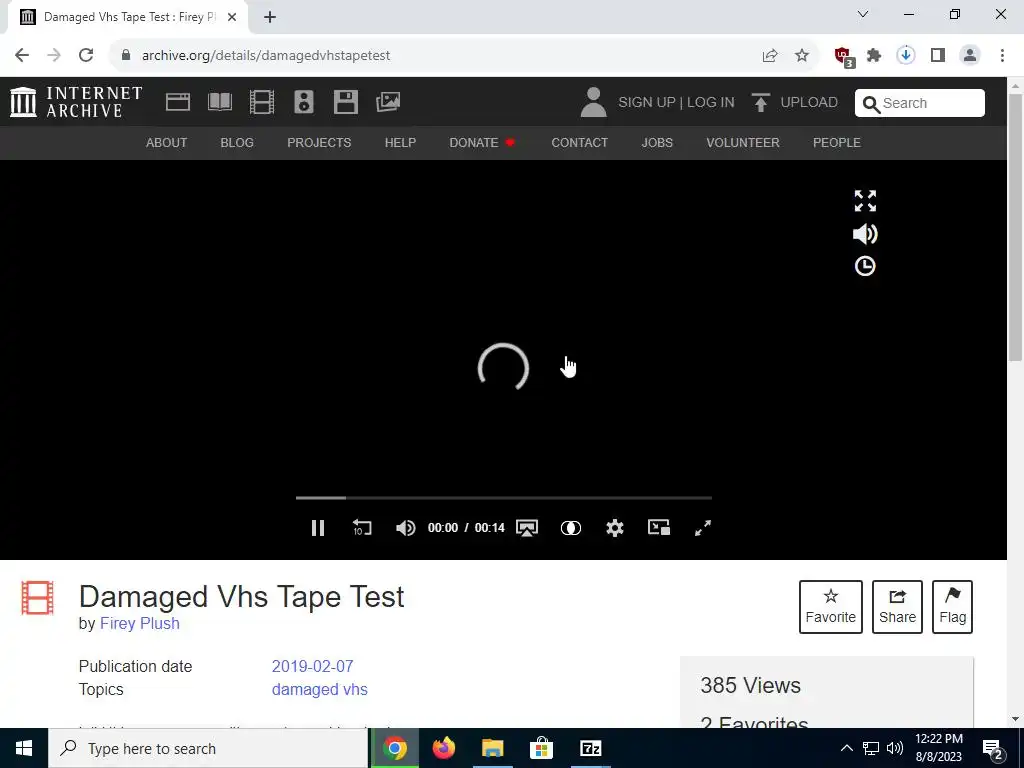Open the PROJECTS menu item

click(319, 142)
